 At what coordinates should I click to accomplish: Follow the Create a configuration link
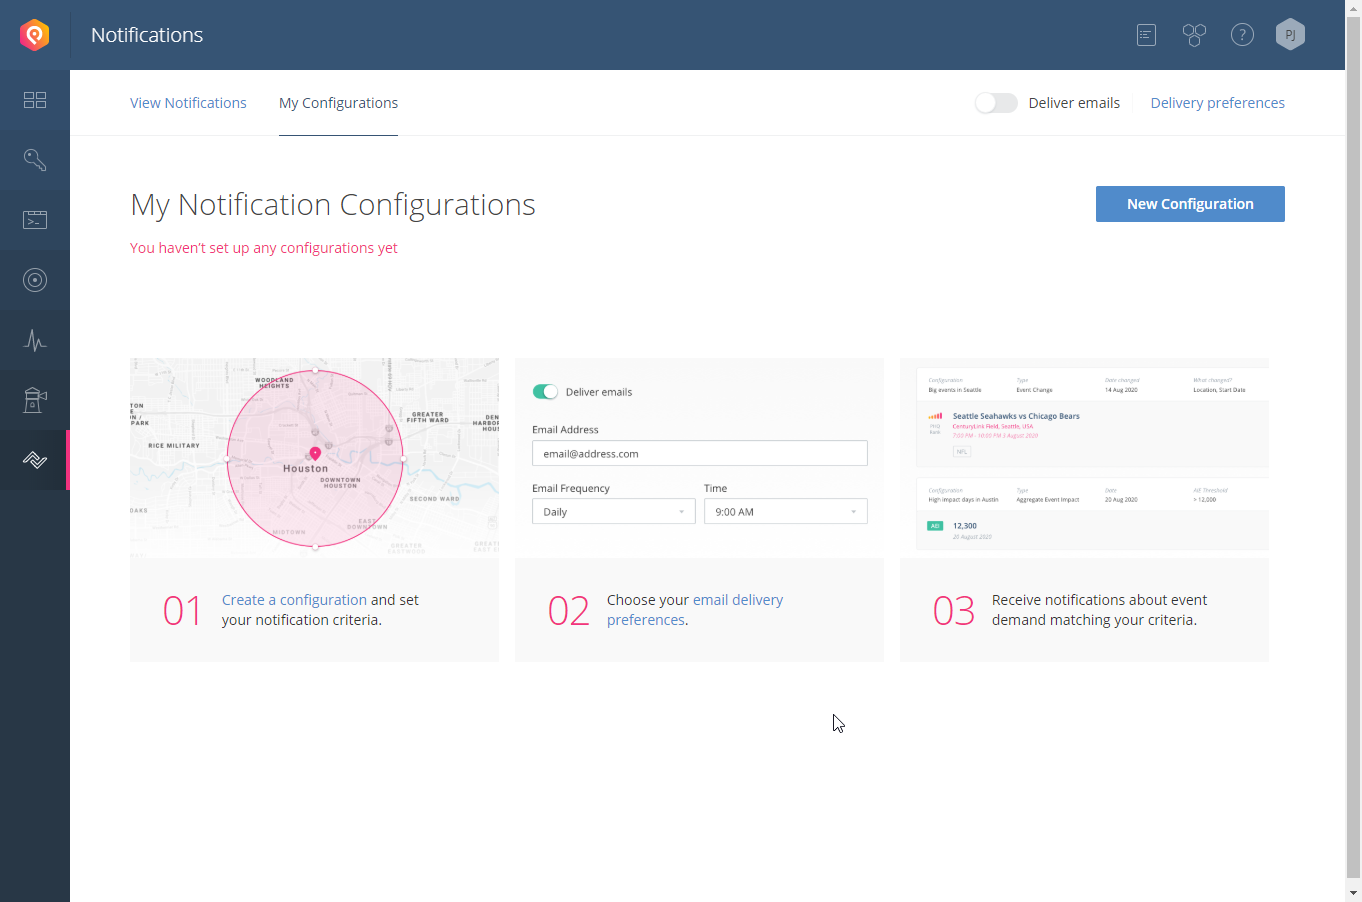pos(294,600)
